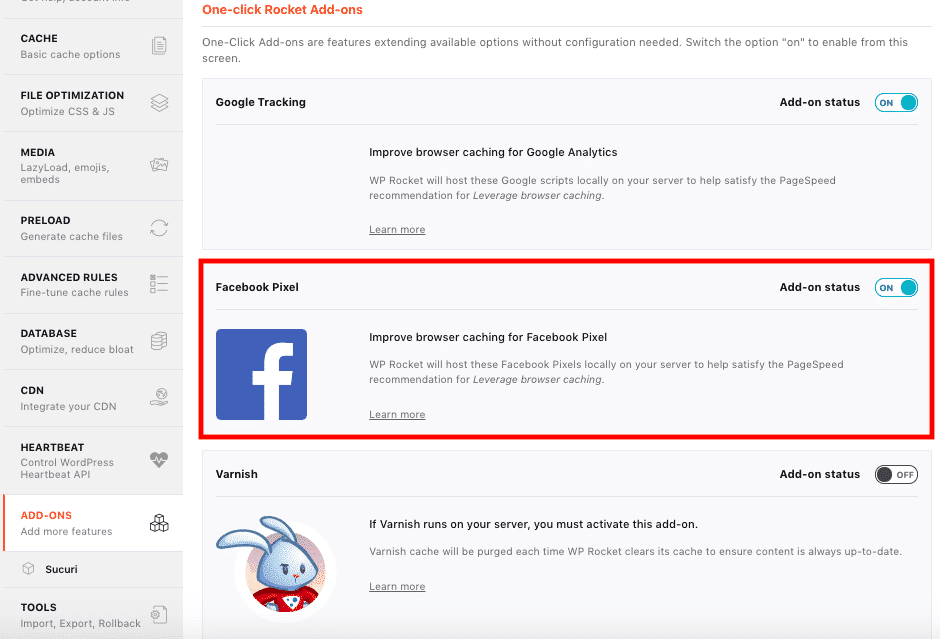
Task: Click the File Optimization layers icon
Action: (x=158, y=101)
